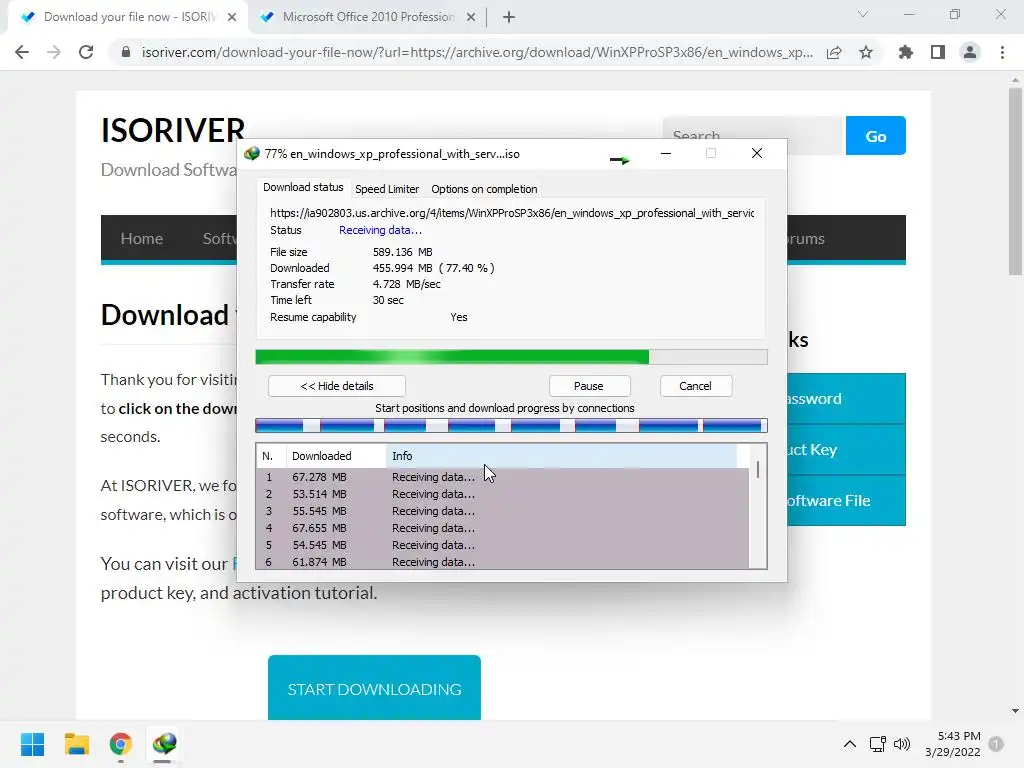The width and height of the screenshot is (1024, 768).
Task: Open the taskbar clock showing 5:43 PM
Action: pyautogui.click(x=953, y=744)
